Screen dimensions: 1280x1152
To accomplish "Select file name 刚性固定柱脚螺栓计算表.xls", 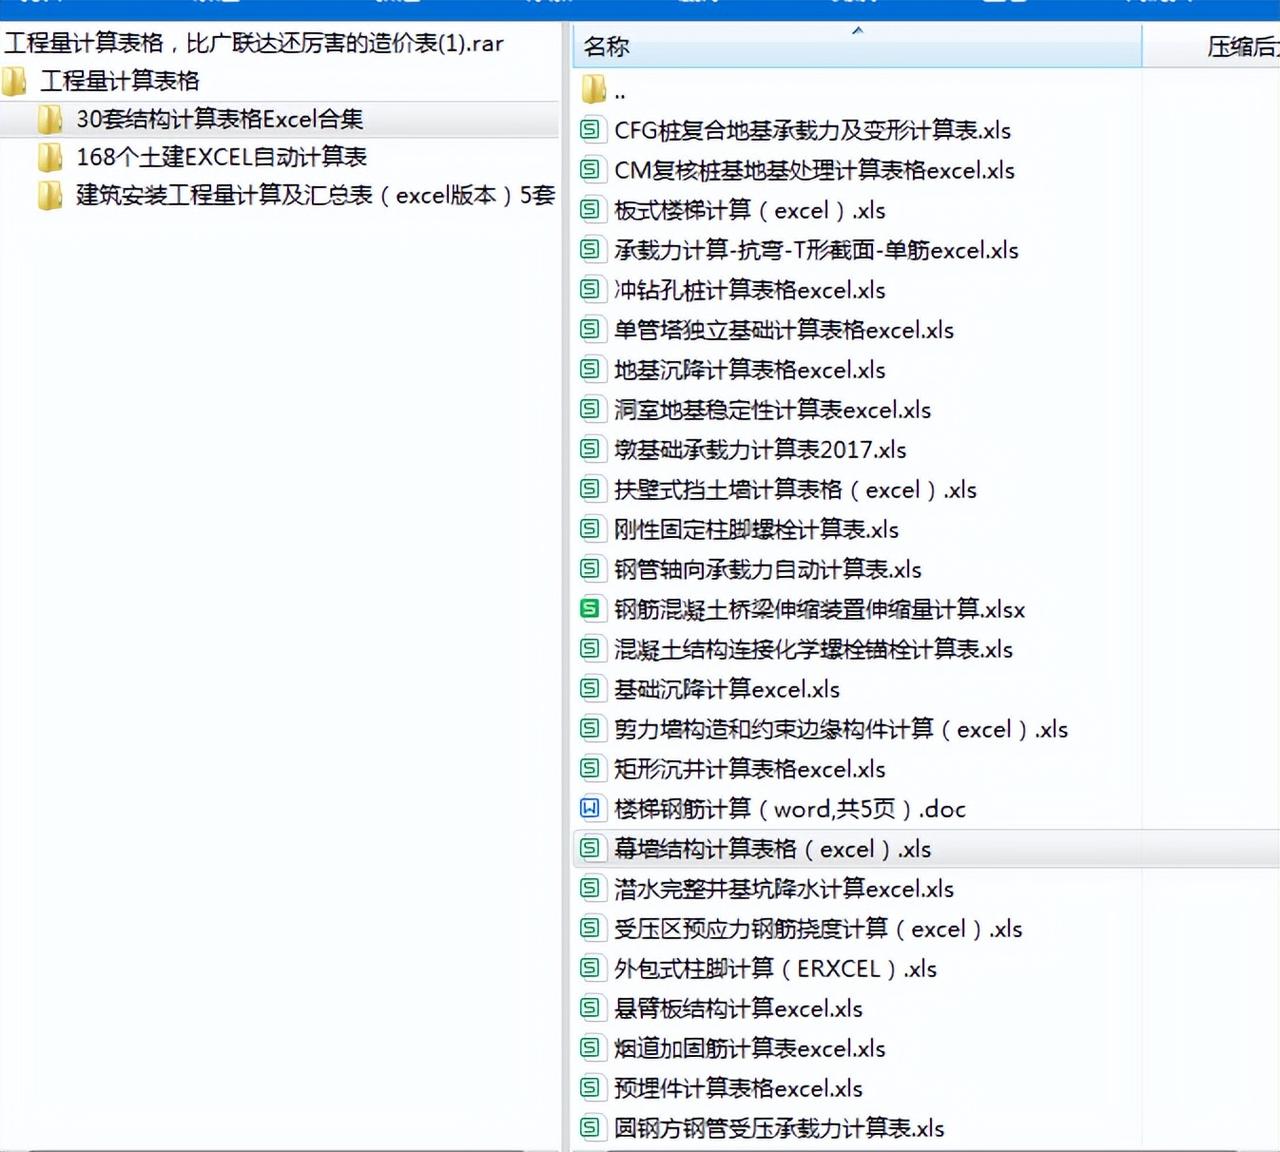I will click(757, 529).
